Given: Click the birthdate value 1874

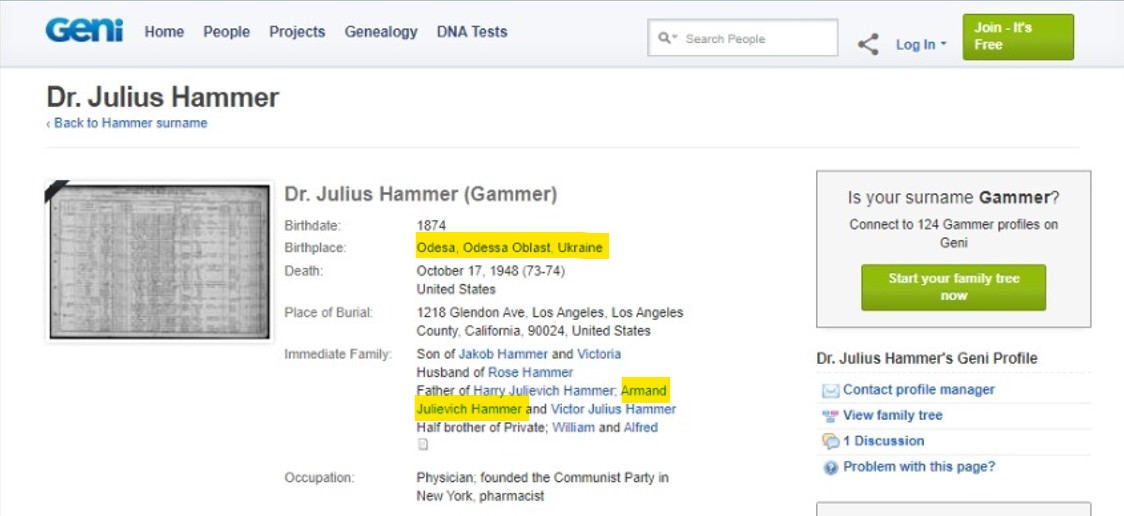Looking at the screenshot, I should pos(431,226).
